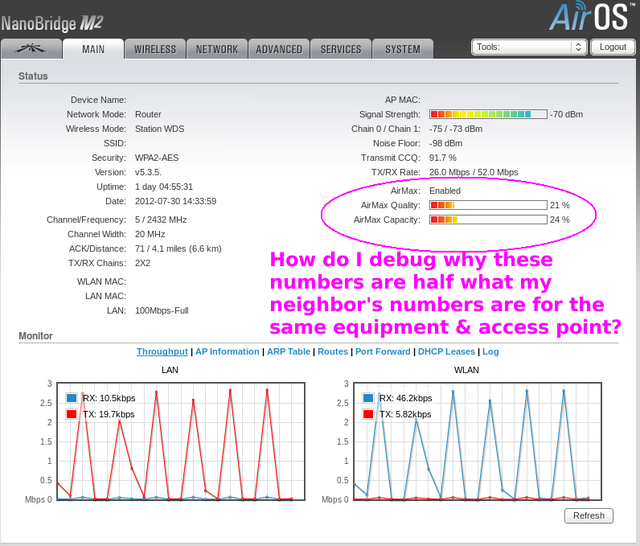Click the AirMax Quality bar
640x546 pixels.
click(488, 205)
